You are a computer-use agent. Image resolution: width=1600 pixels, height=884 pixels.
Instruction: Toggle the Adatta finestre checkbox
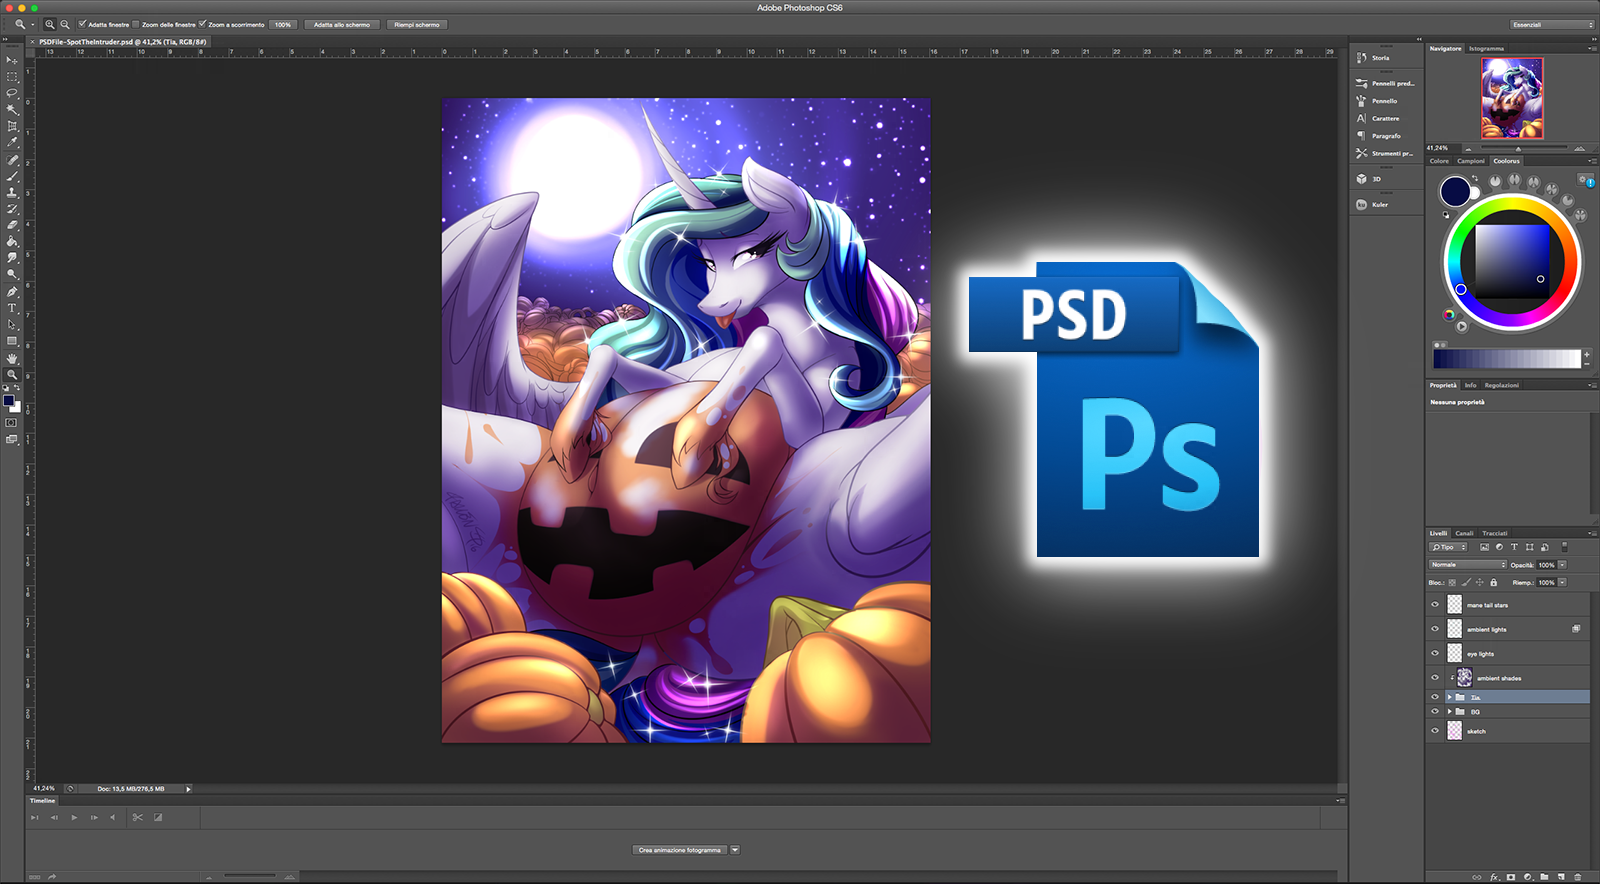tap(82, 24)
